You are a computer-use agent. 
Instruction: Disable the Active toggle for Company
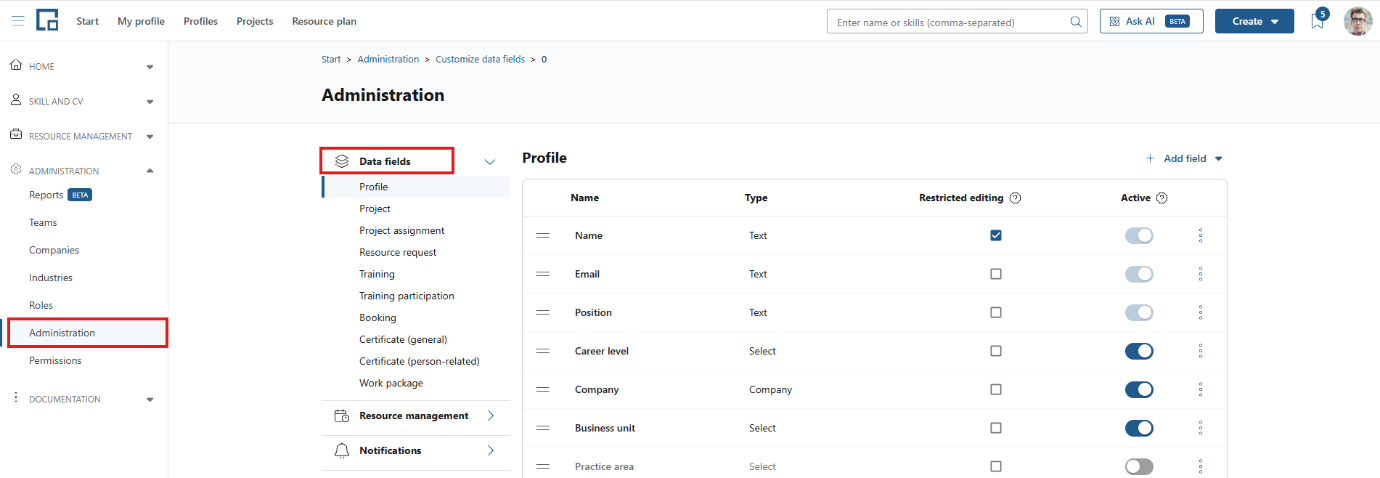click(x=1139, y=390)
